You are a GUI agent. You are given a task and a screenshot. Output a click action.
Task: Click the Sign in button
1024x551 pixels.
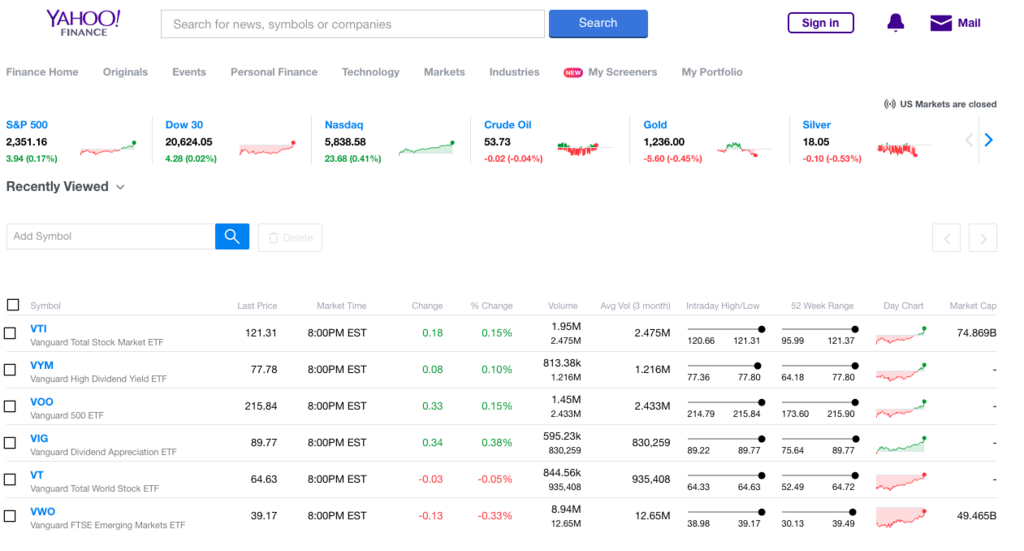[x=821, y=23]
